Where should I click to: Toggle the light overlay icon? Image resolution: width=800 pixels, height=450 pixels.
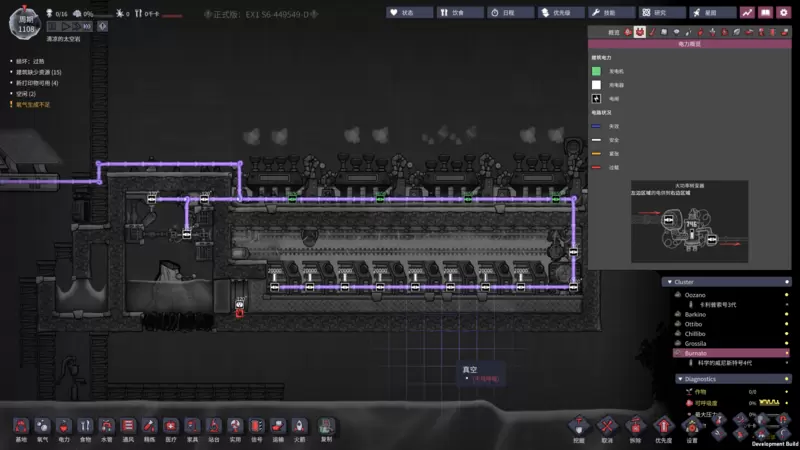(x=677, y=32)
